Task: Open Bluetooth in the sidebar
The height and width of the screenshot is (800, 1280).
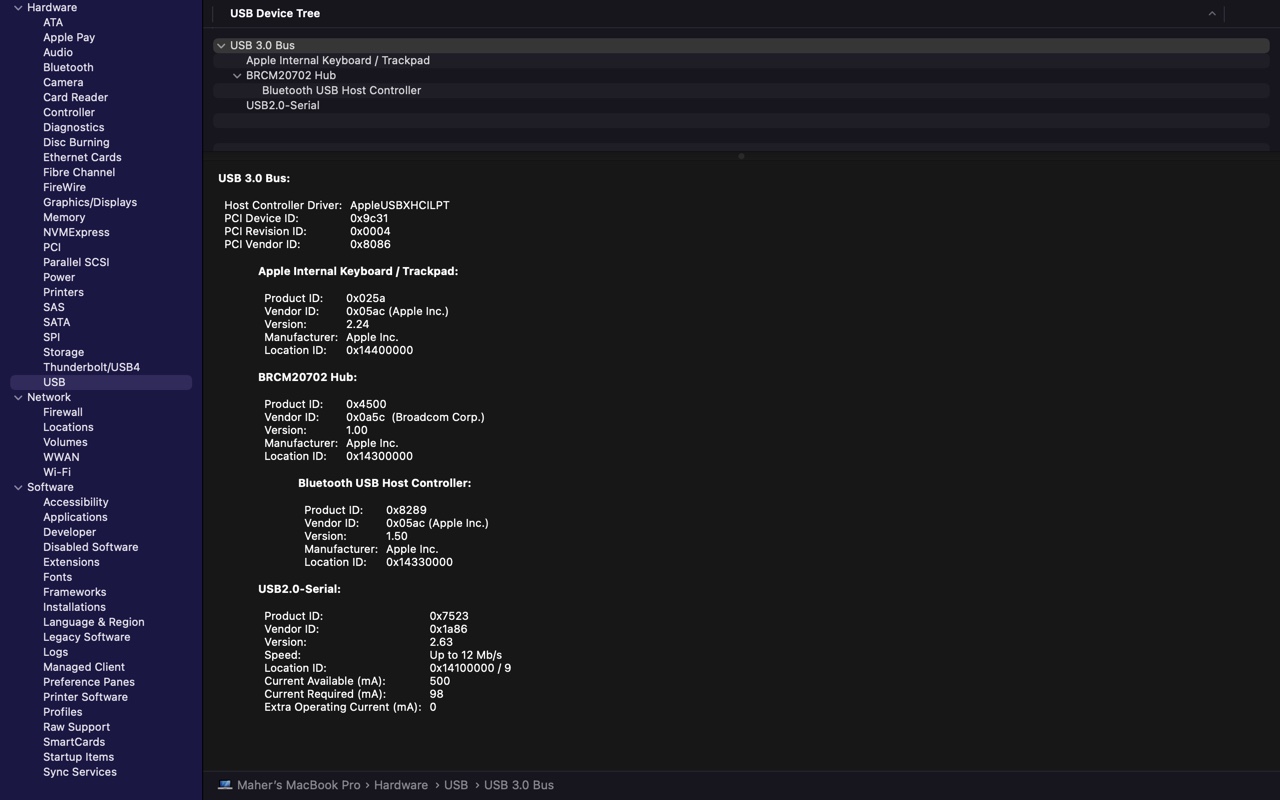Action: (68, 67)
